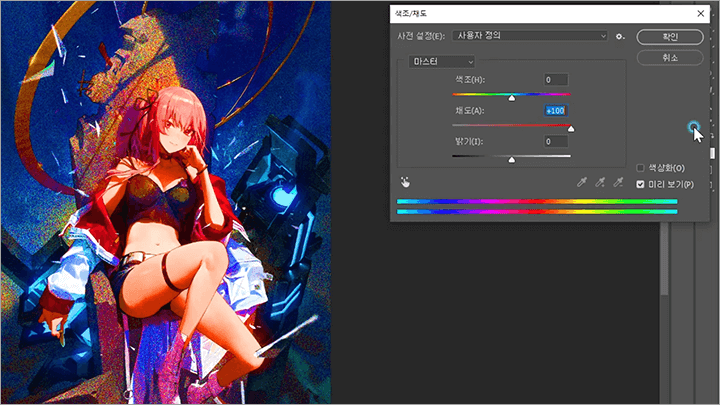720x405 pixels.
Task: Click the hue slider handle
Action: pos(512,98)
